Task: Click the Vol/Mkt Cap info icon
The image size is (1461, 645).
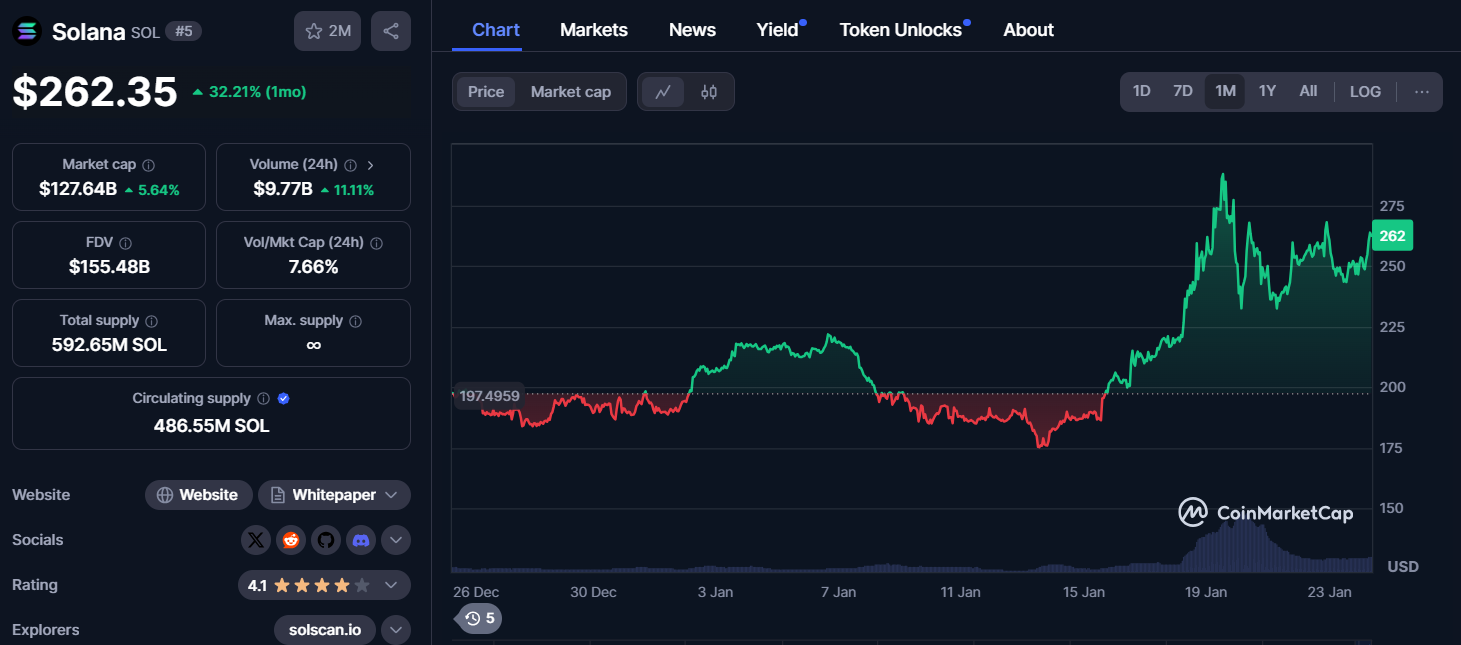Action: 376,243
